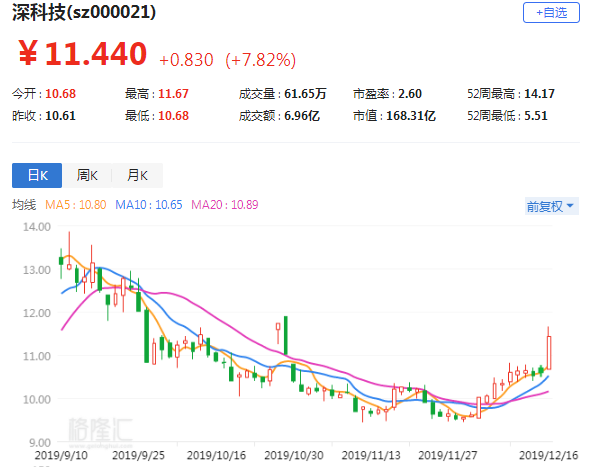Select the MA20 moving average legend
Screen dimensions: 591x467
[225, 205]
